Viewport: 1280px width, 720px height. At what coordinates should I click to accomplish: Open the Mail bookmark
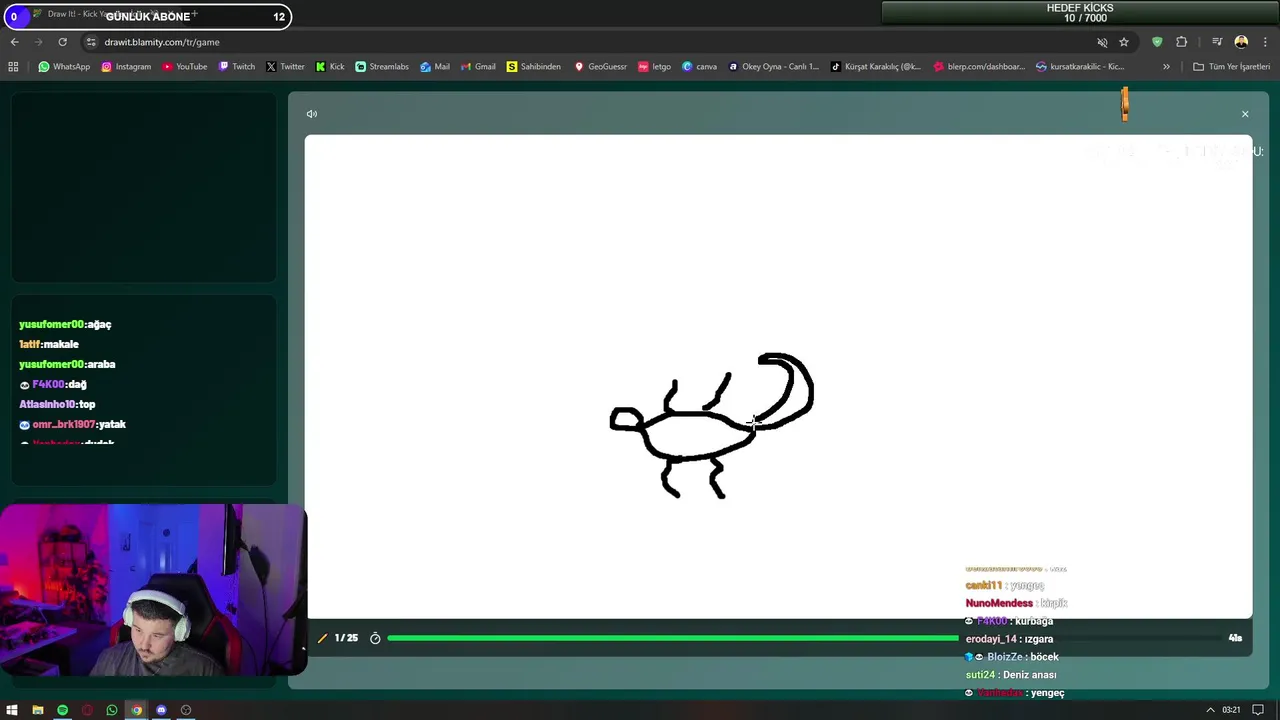[x=435, y=67]
